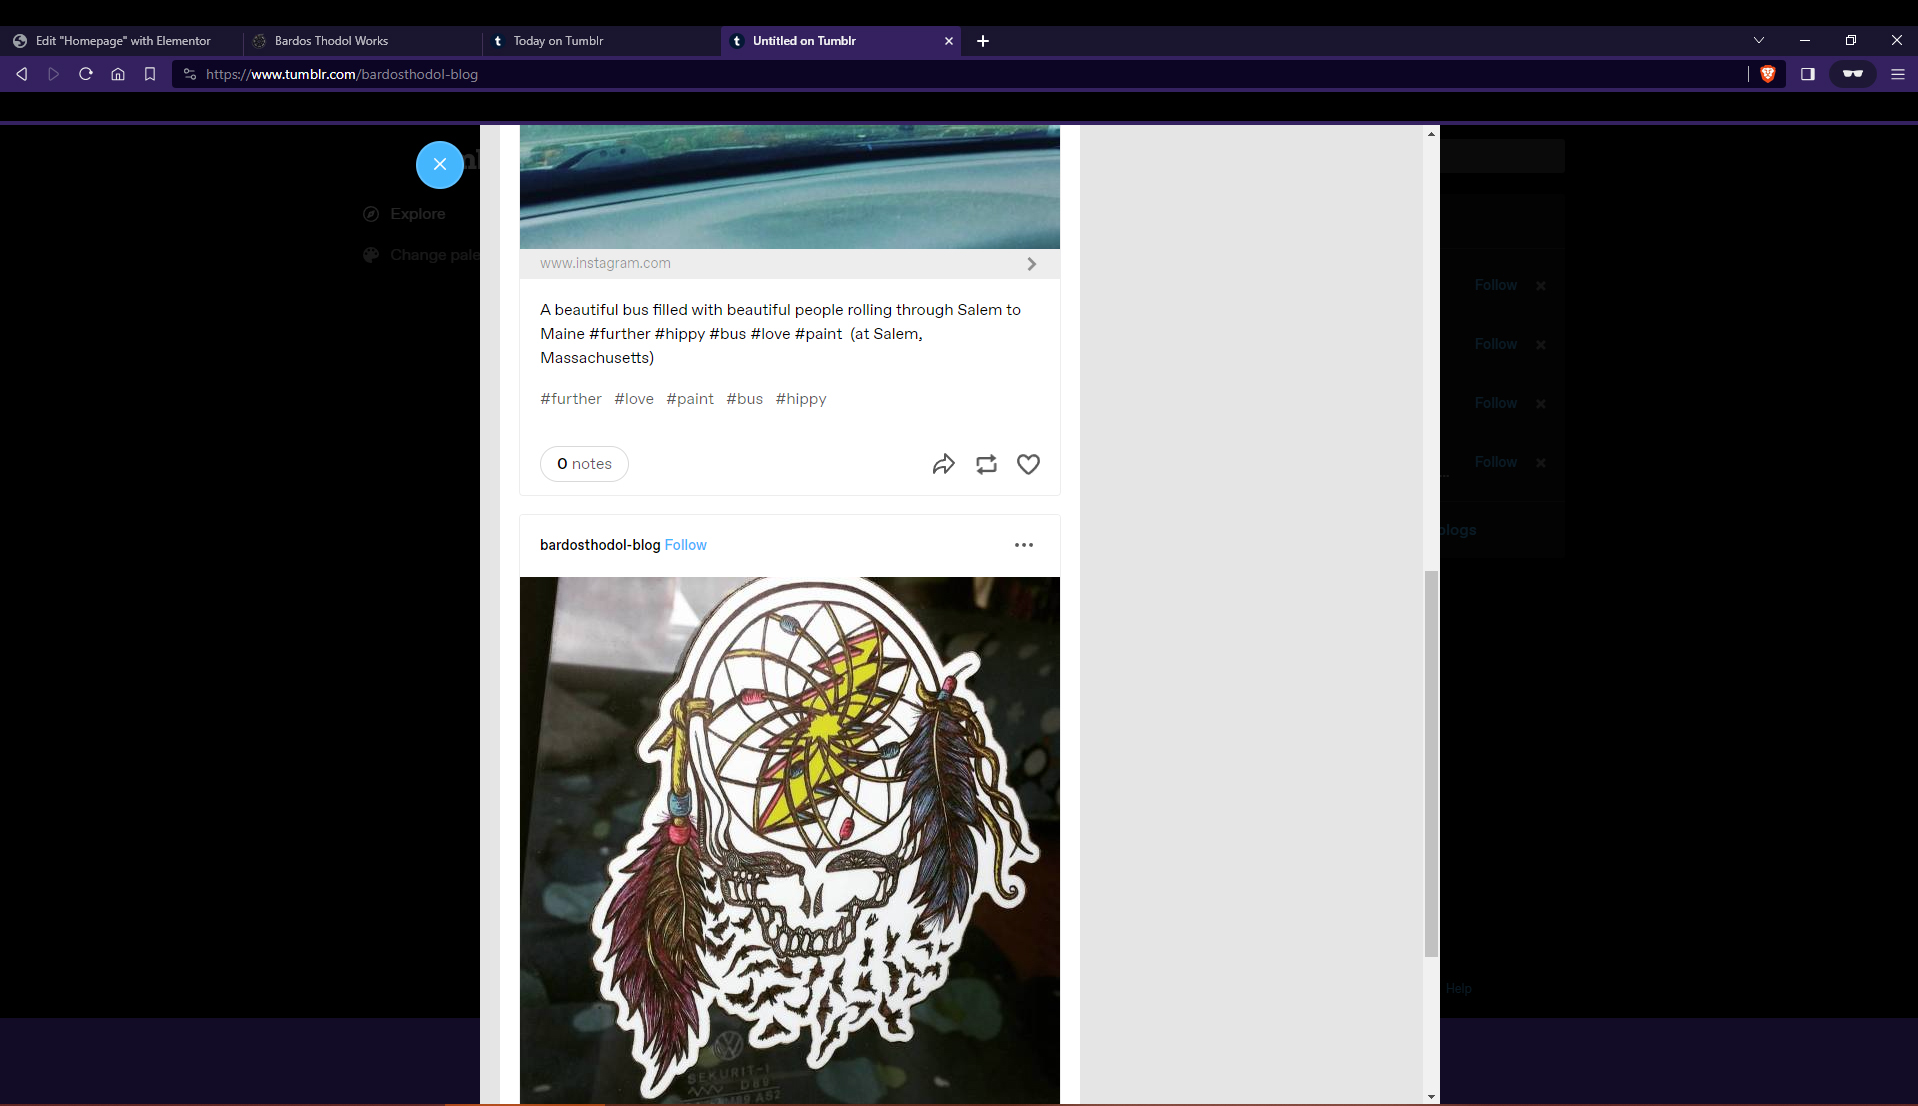1918x1106 pixels.
Task: Share the Salem bus post
Action: pyautogui.click(x=943, y=464)
